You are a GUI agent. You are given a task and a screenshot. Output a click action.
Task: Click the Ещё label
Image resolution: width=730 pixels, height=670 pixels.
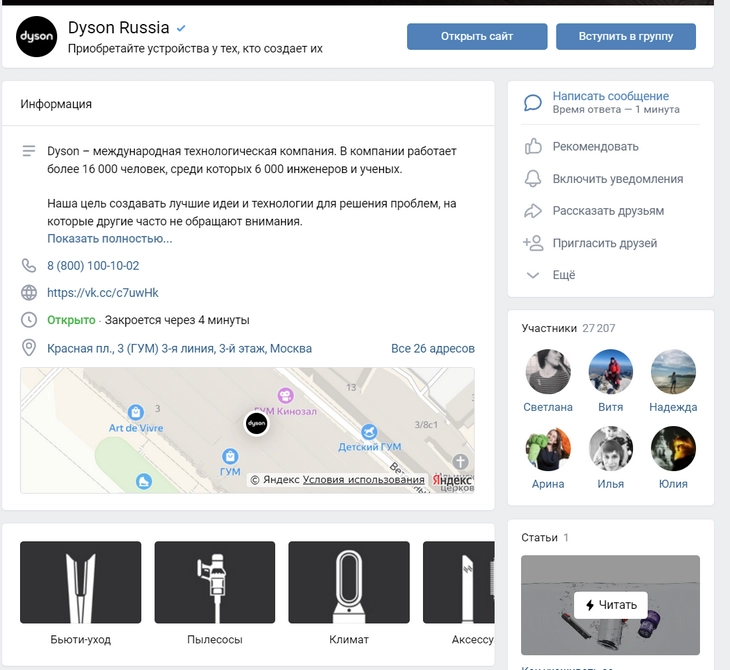(564, 275)
